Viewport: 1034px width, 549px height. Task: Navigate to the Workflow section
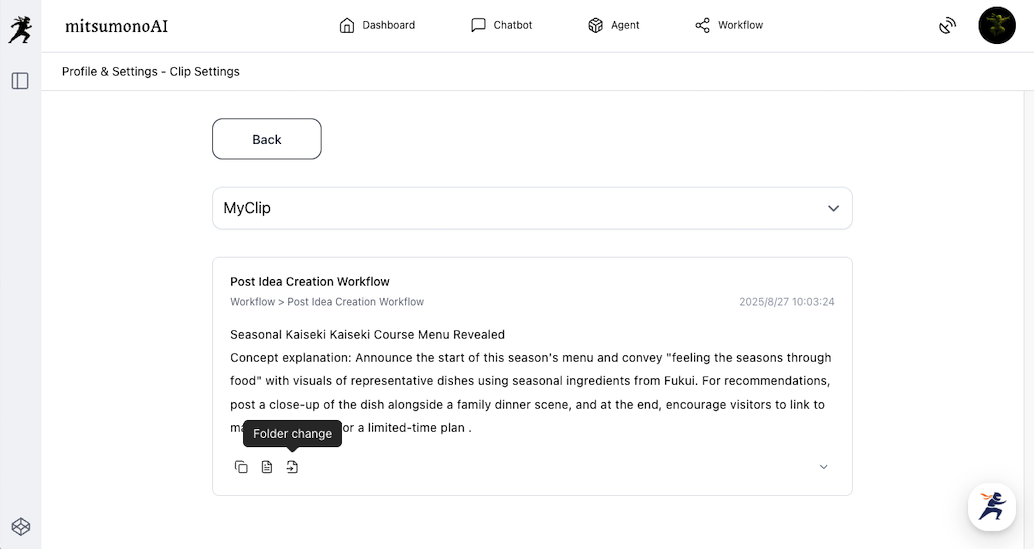pos(729,25)
